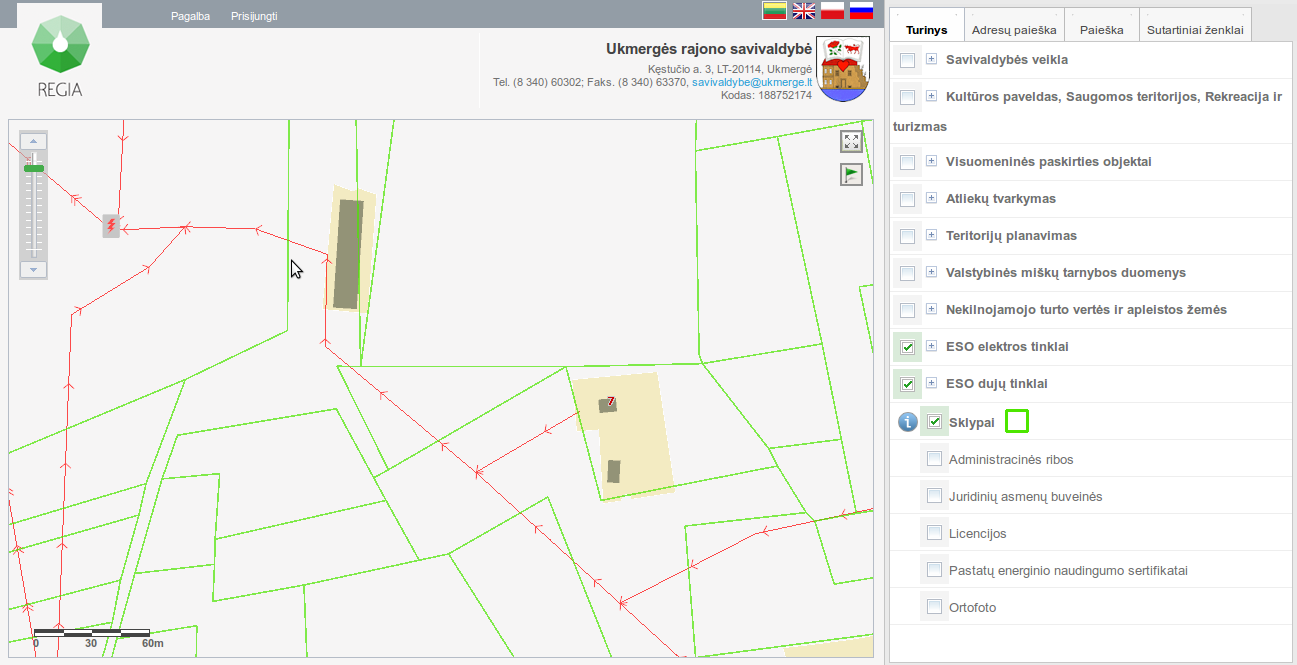1297x665 pixels.
Task: Click Savivaldybės veikla label
Action: coord(1007,59)
